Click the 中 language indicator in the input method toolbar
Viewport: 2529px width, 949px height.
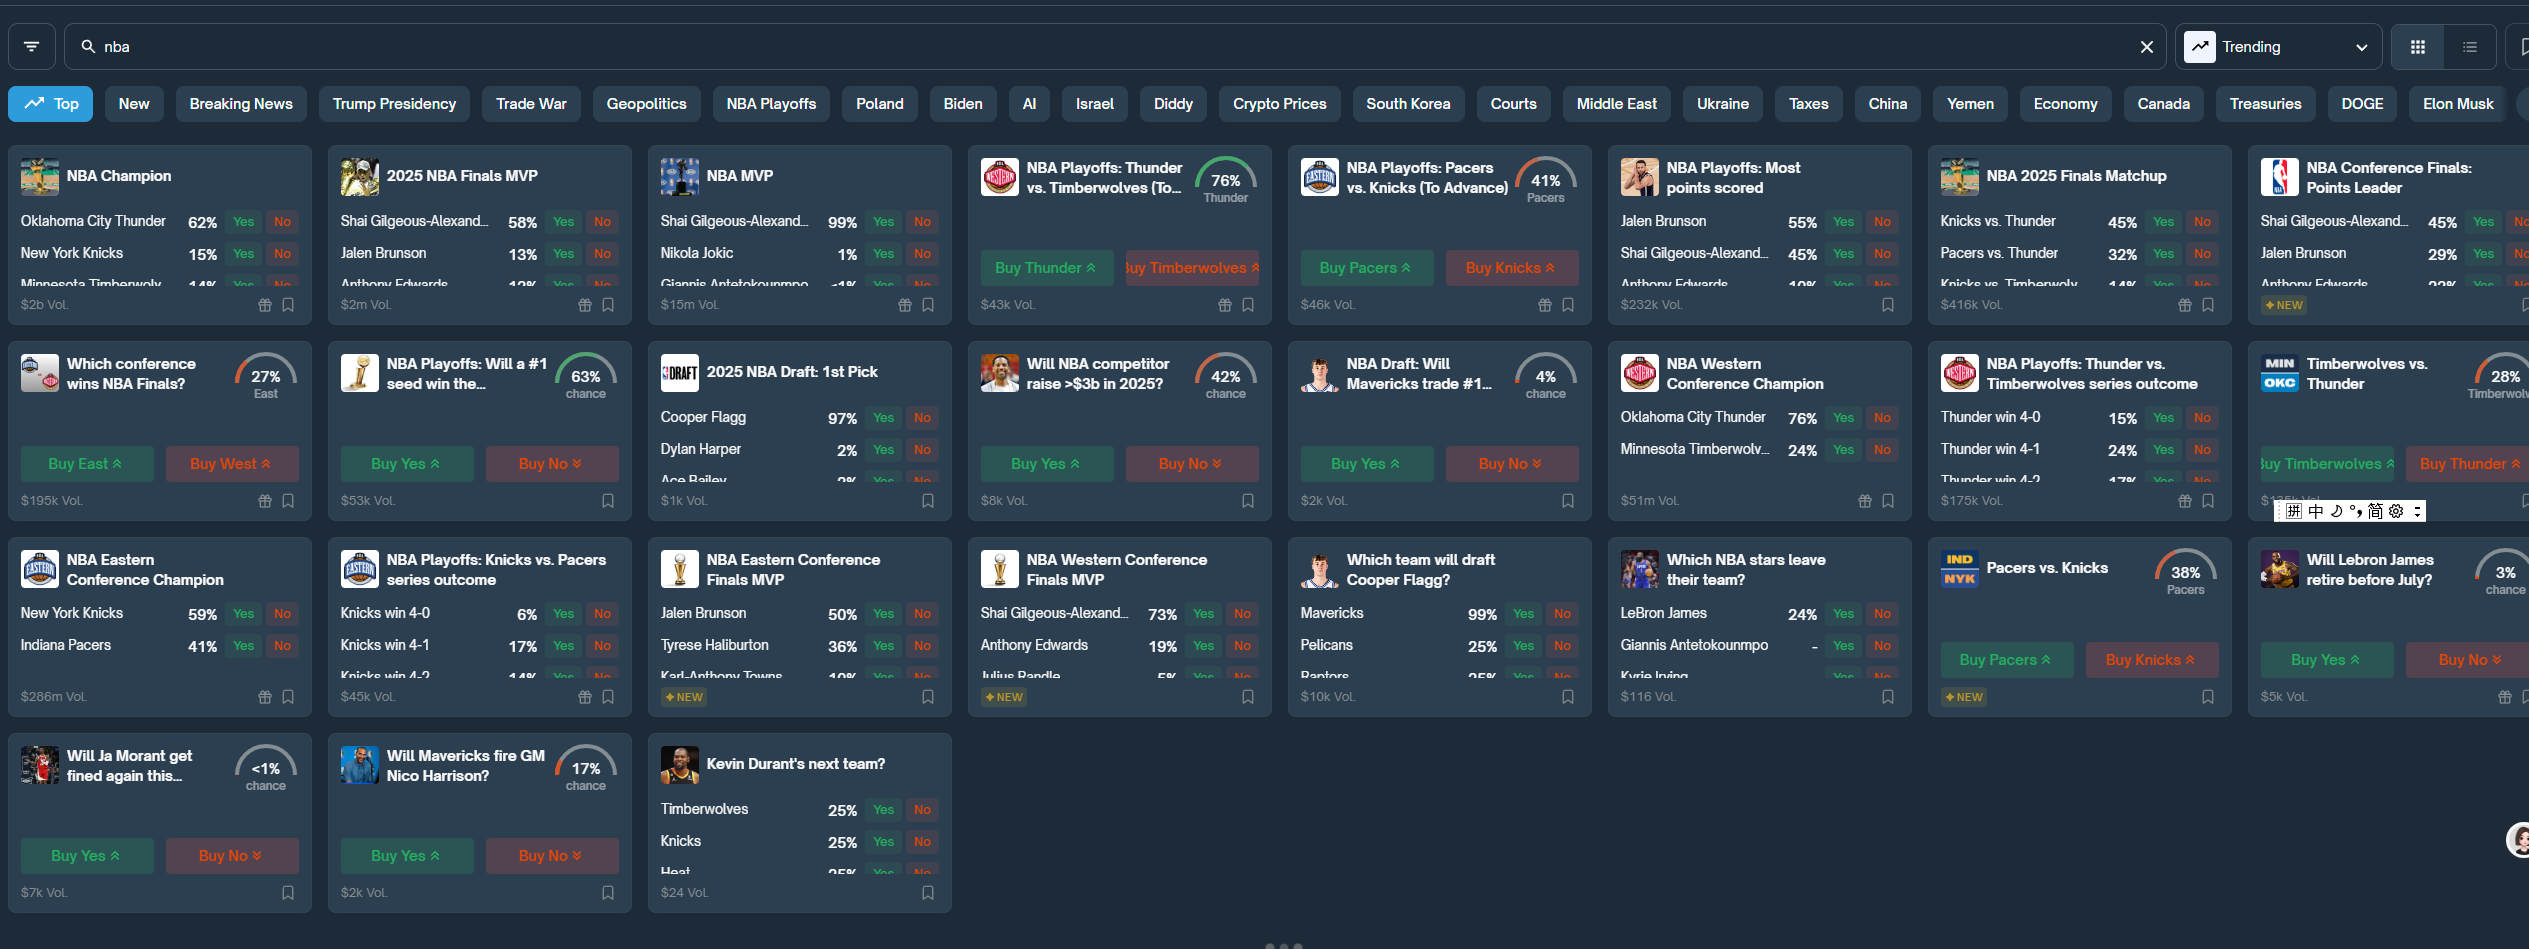(x=2315, y=511)
